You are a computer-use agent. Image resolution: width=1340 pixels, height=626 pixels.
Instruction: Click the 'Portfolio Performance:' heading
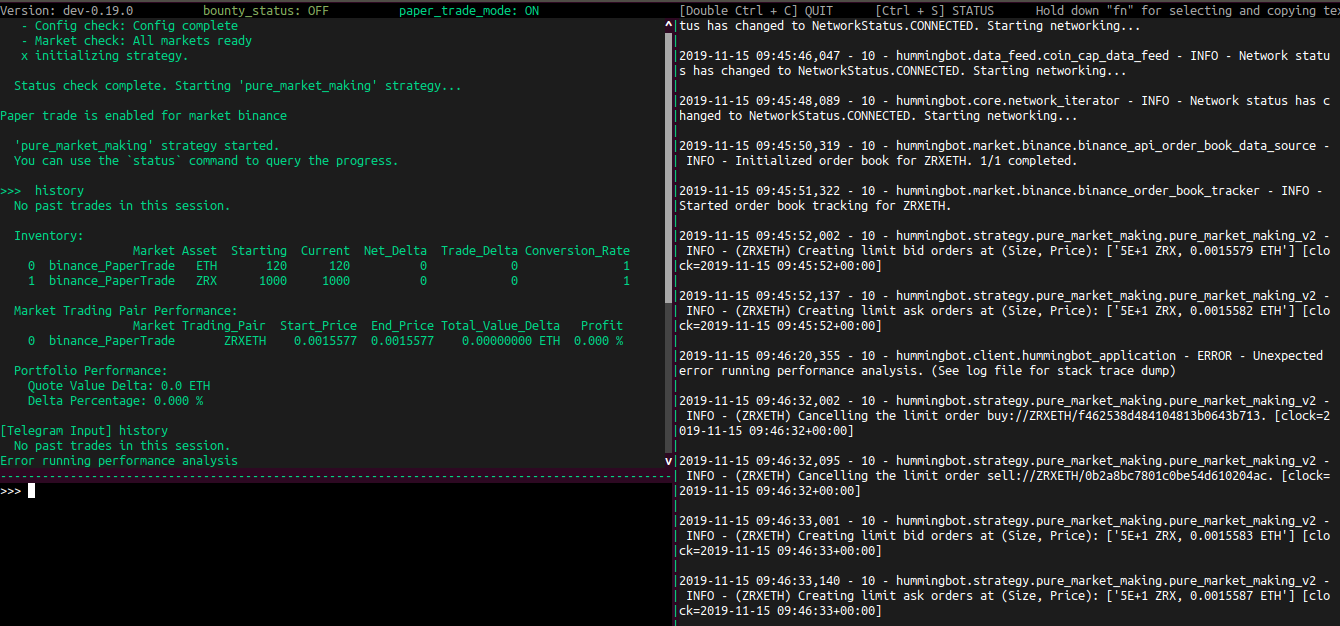click(x=91, y=371)
